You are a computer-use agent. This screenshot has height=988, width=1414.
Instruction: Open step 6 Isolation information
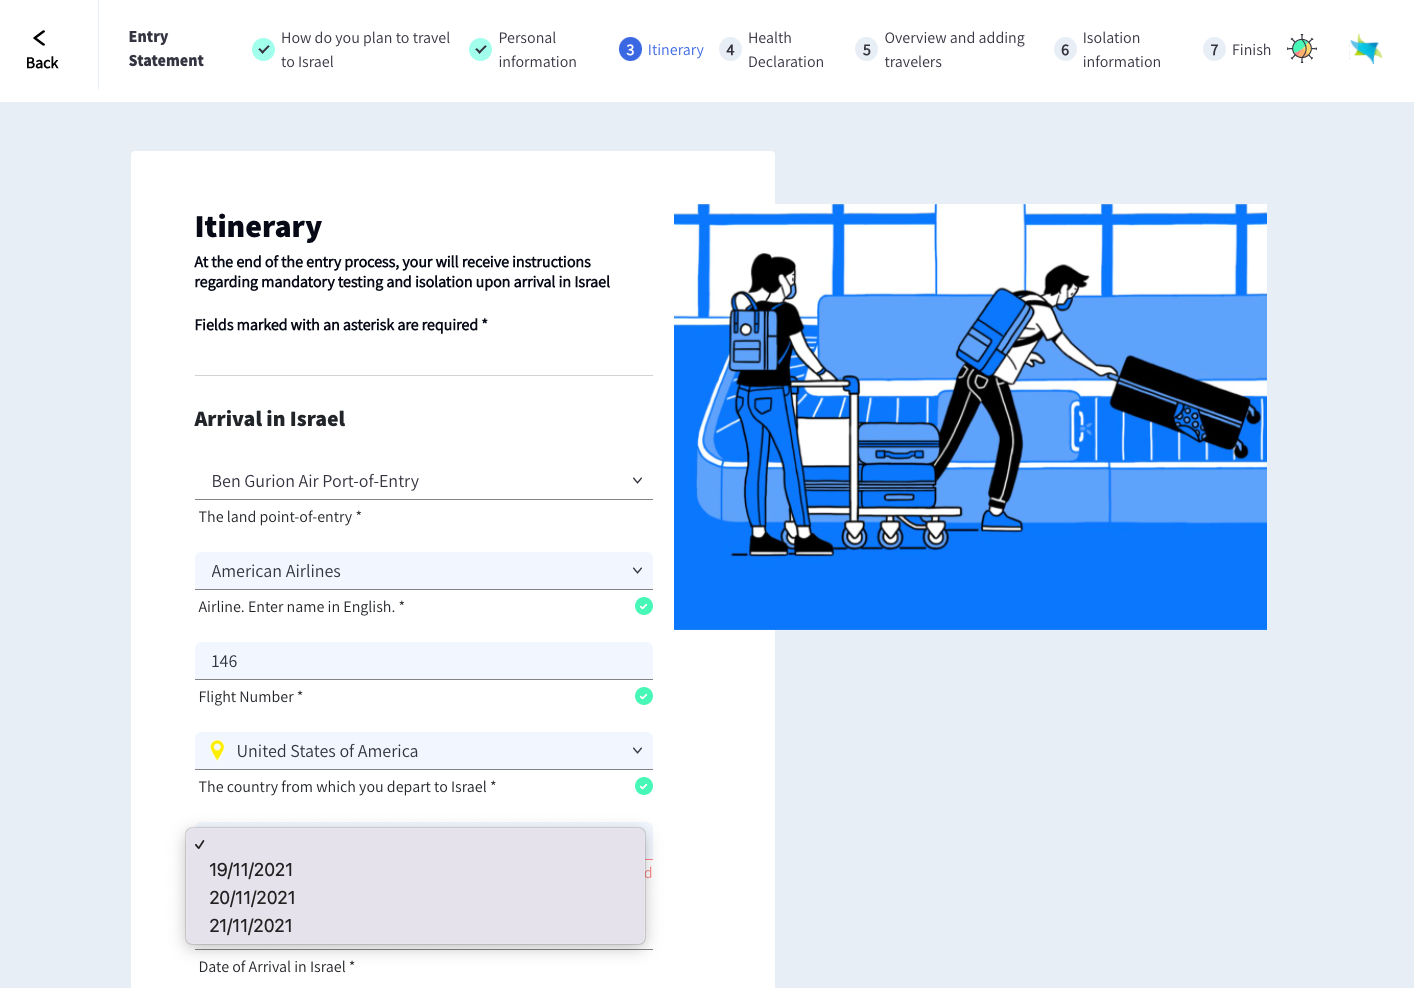point(1108,50)
